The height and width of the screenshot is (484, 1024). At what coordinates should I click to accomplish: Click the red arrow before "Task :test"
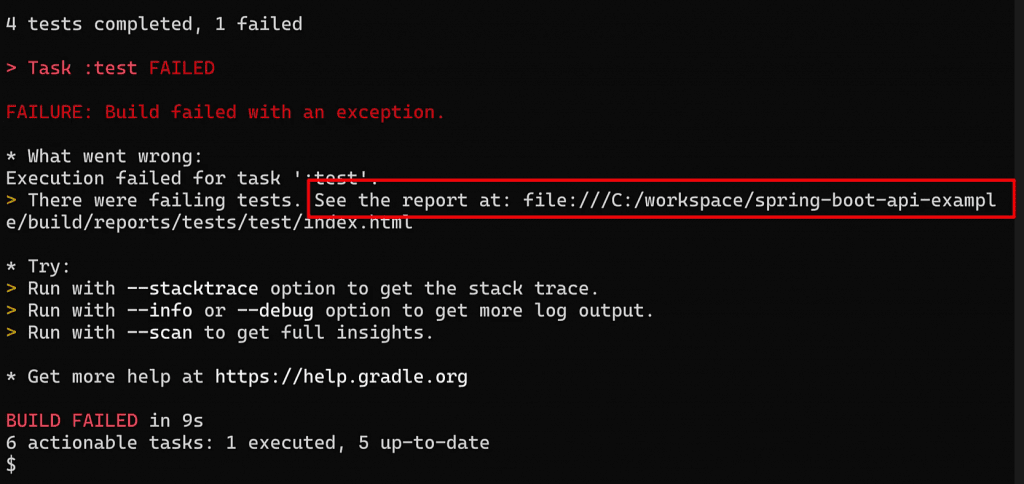(11, 68)
